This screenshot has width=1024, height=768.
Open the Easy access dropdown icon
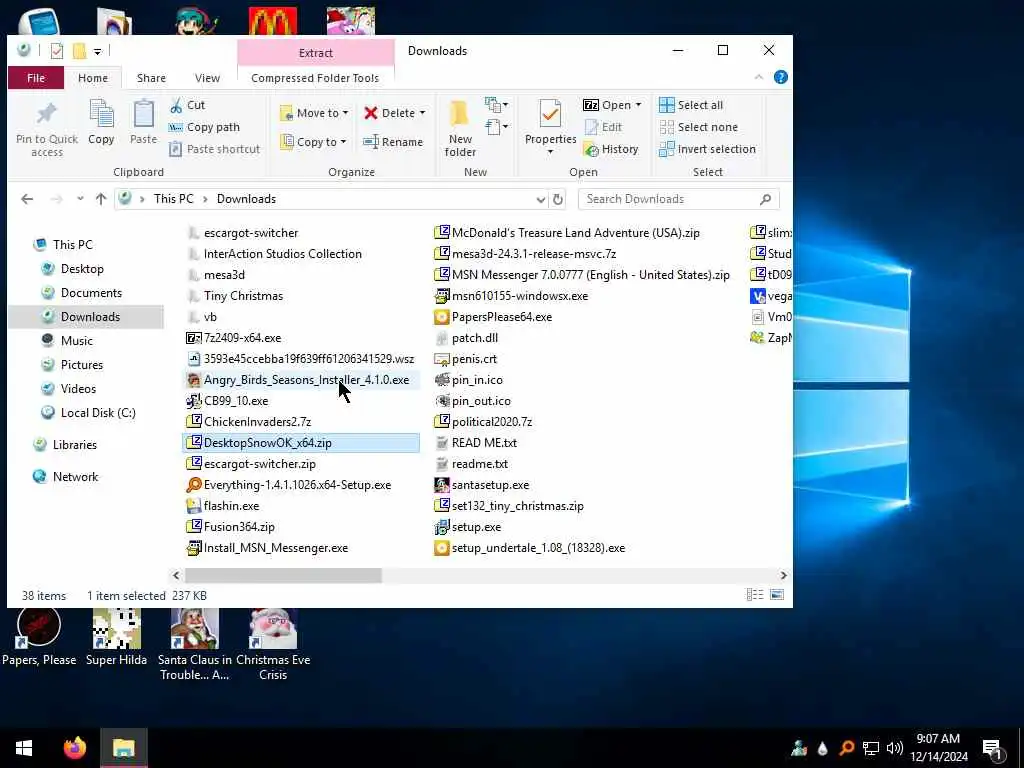pyautogui.click(x=496, y=126)
